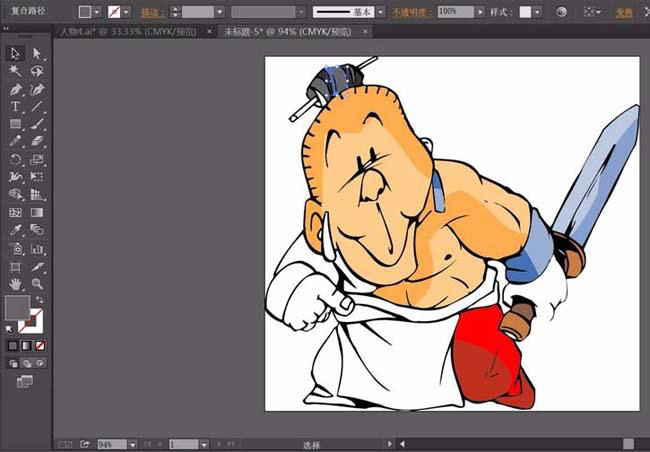The width and height of the screenshot is (650, 452).
Task: Click the 100% opacity field
Action: (456, 12)
